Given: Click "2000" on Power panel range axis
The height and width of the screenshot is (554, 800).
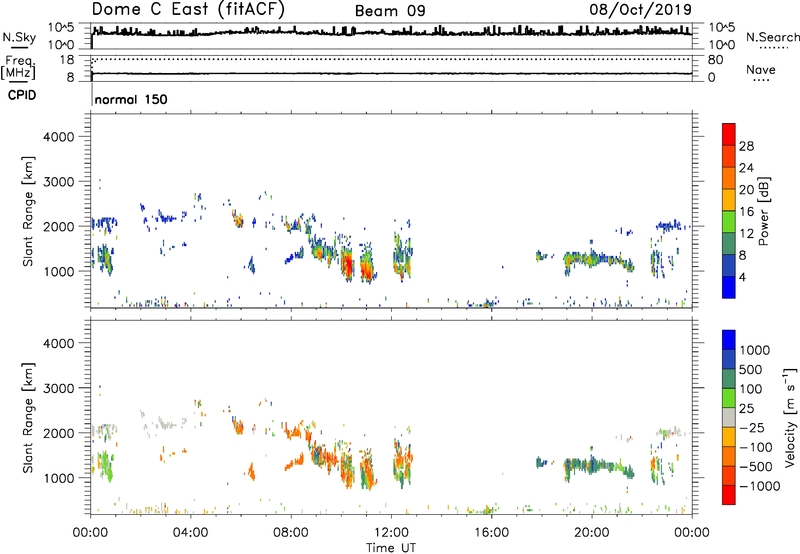Looking at the screenshot, I should click(58, 226).
